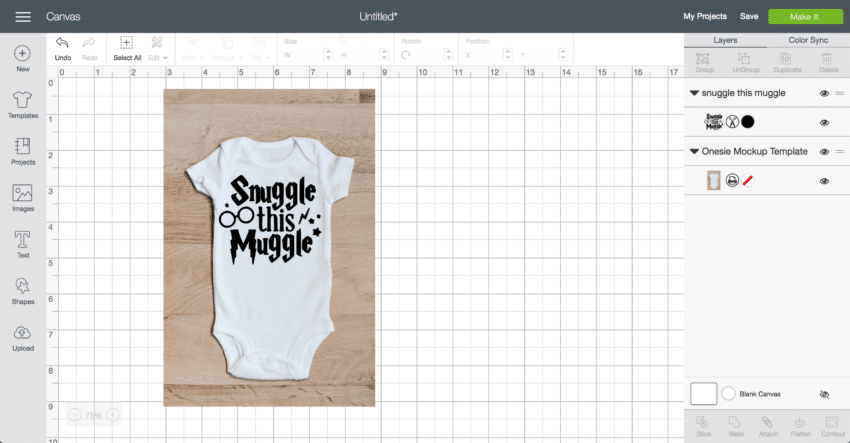Open the Images library

pos(23,198)
